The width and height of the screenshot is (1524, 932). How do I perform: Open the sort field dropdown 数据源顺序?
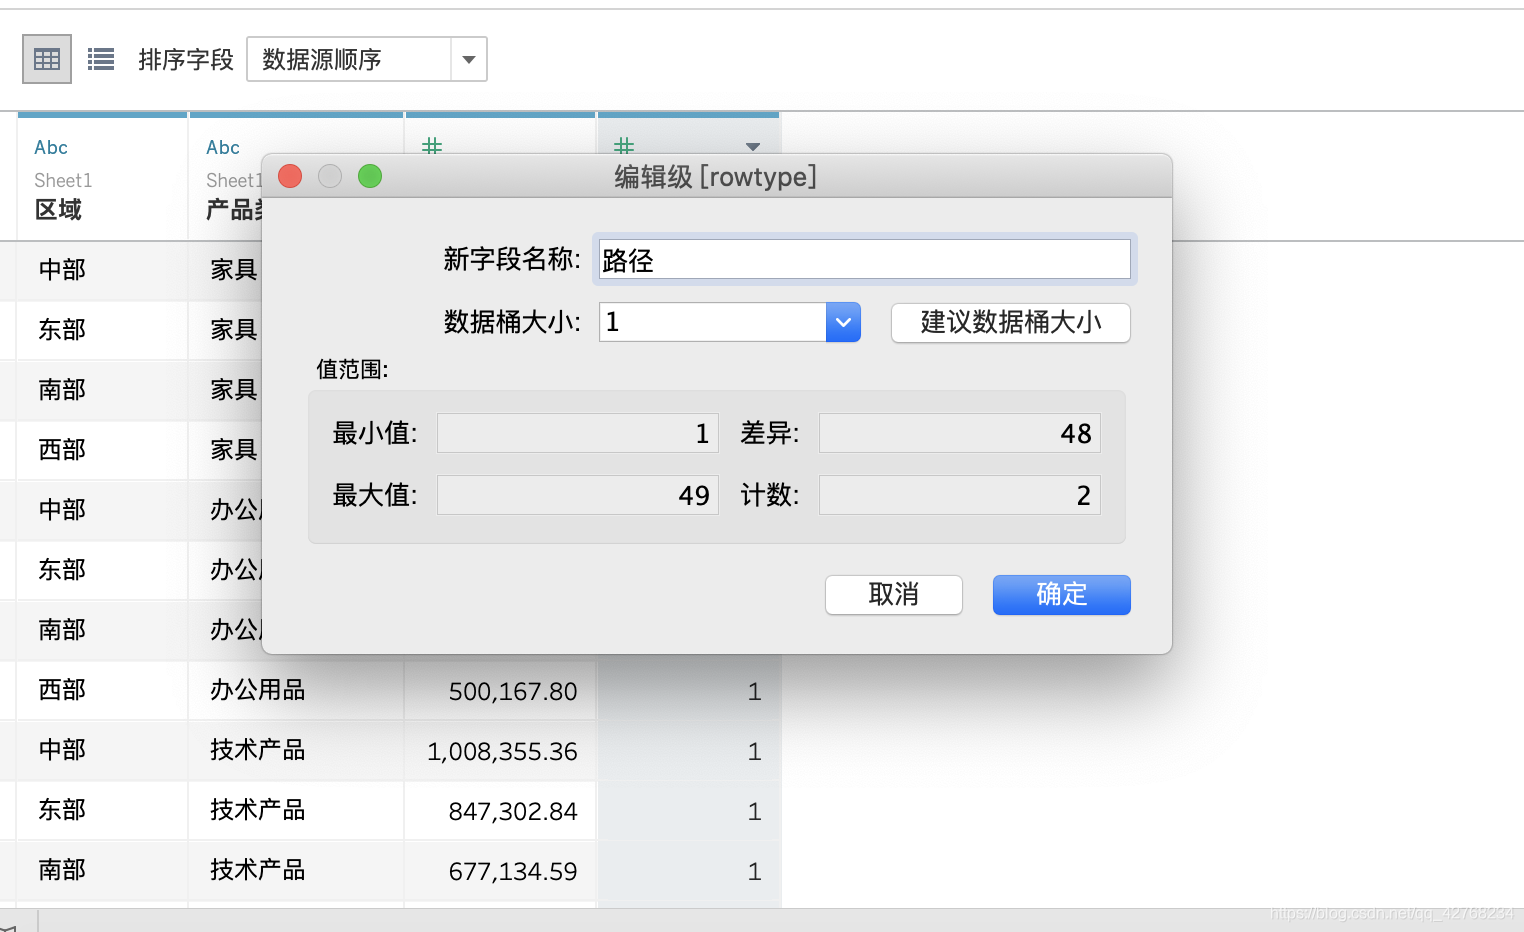click(x=367, y=59)
